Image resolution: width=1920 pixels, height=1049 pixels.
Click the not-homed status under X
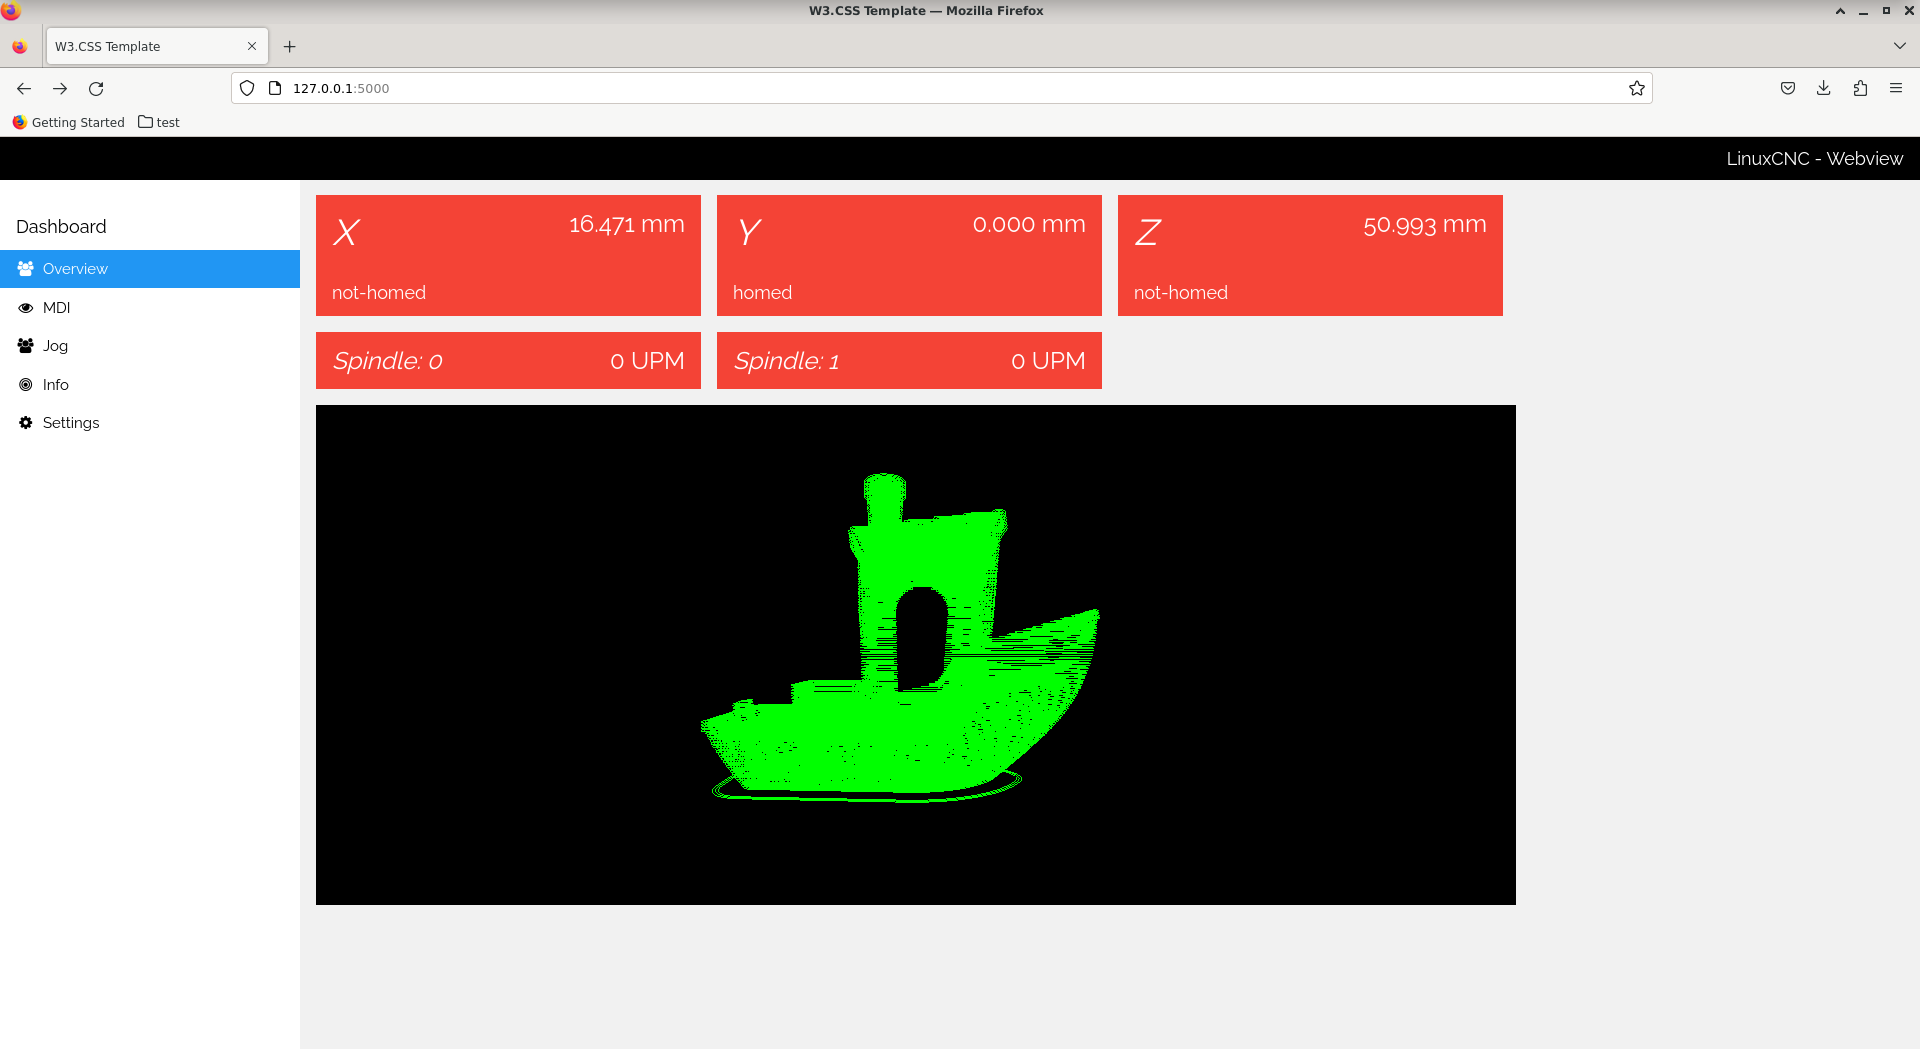coord(379,293)
